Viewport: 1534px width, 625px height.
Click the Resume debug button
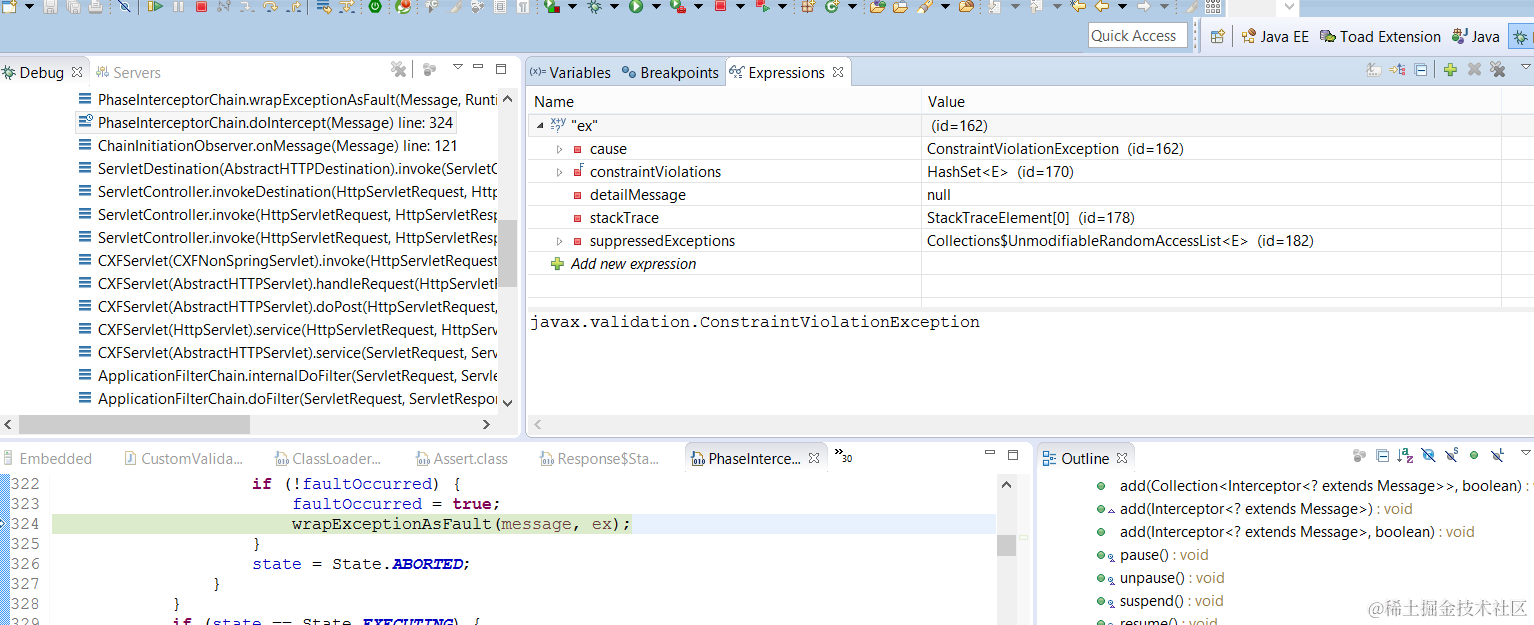[155, 6]
